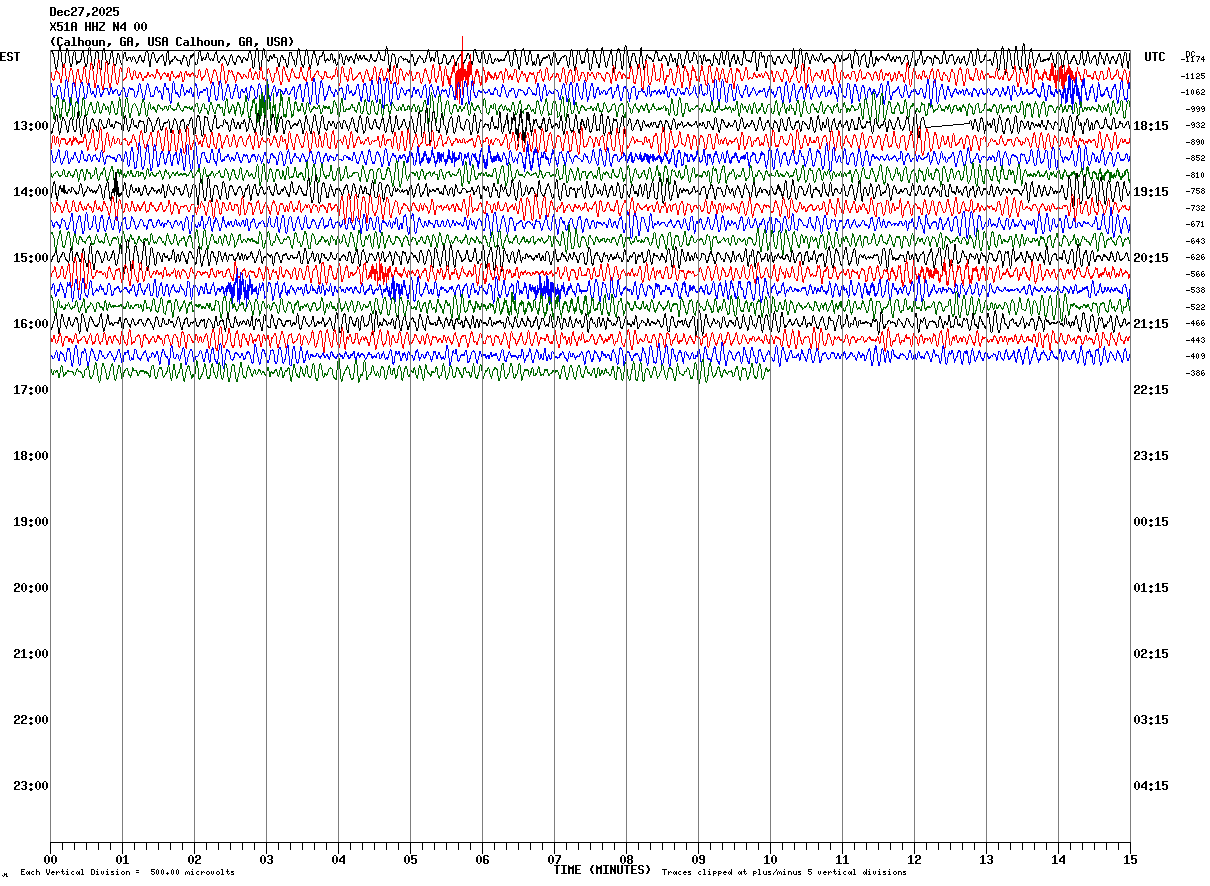Click the 04:15 UTC time label
The height and width of the screenshot is (886, 1210).
click(x=1151, y=786)
